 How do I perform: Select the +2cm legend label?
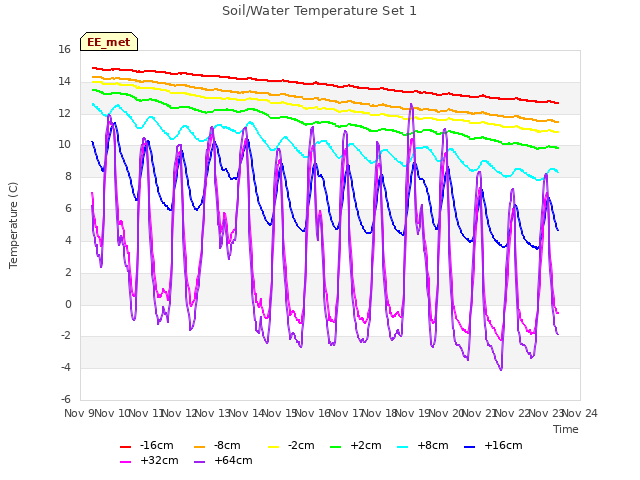tap(366, 445)
